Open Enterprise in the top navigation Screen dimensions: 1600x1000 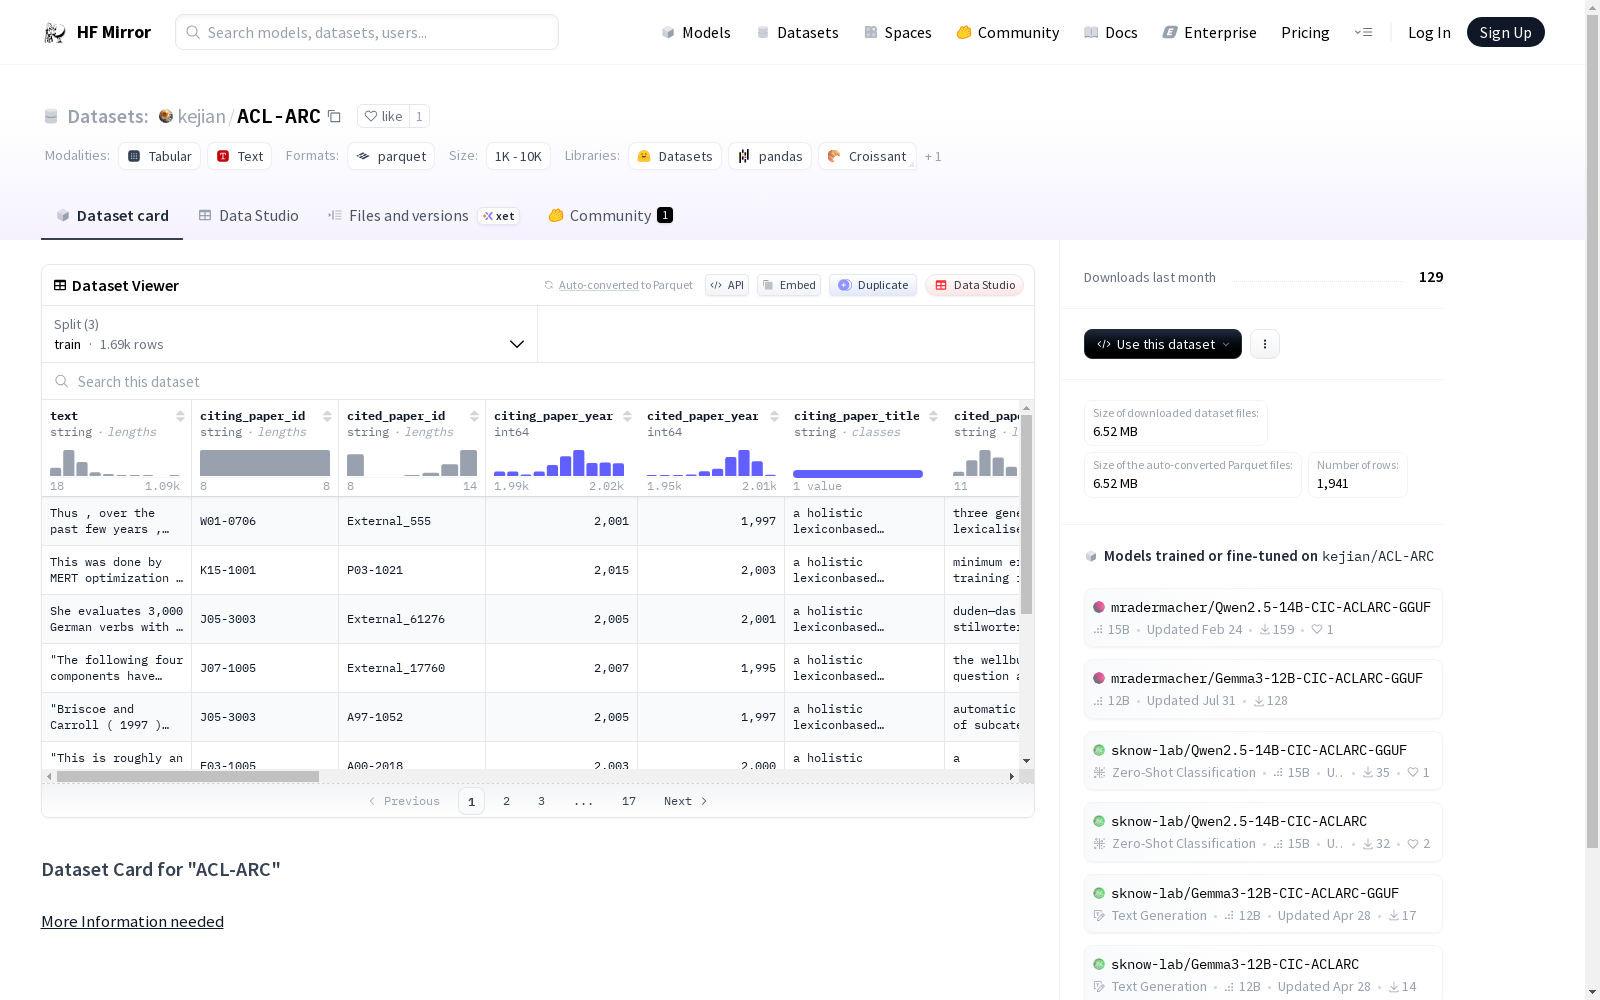tap(1210, 33)
